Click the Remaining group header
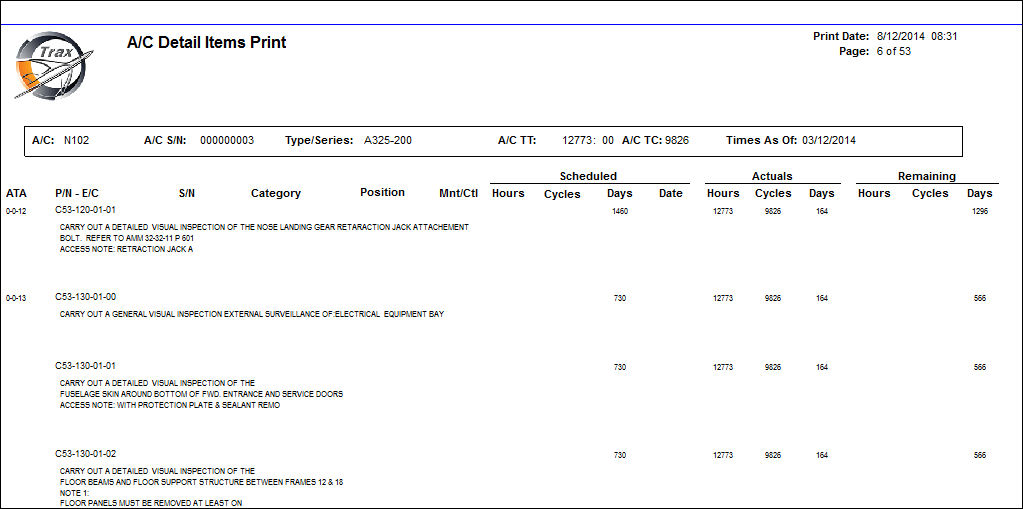 click(926, 176)
